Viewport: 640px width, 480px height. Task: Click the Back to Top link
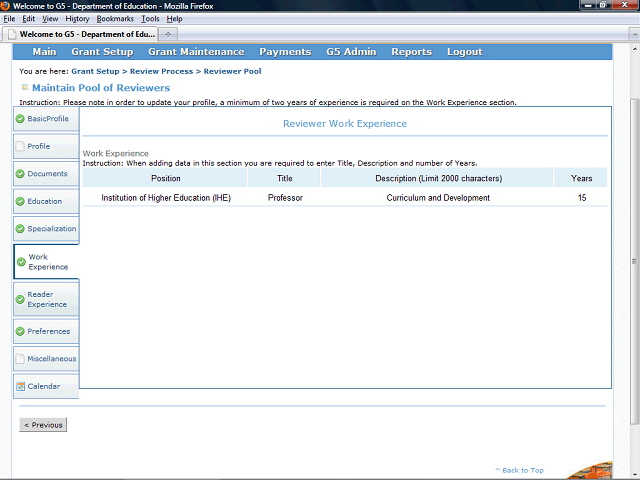click(x=522, y=470)
